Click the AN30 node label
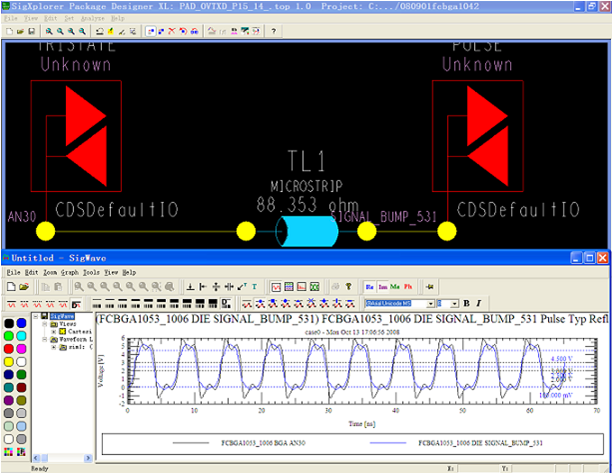The height and width of the screenshot is (474, 613). point(20,216)
